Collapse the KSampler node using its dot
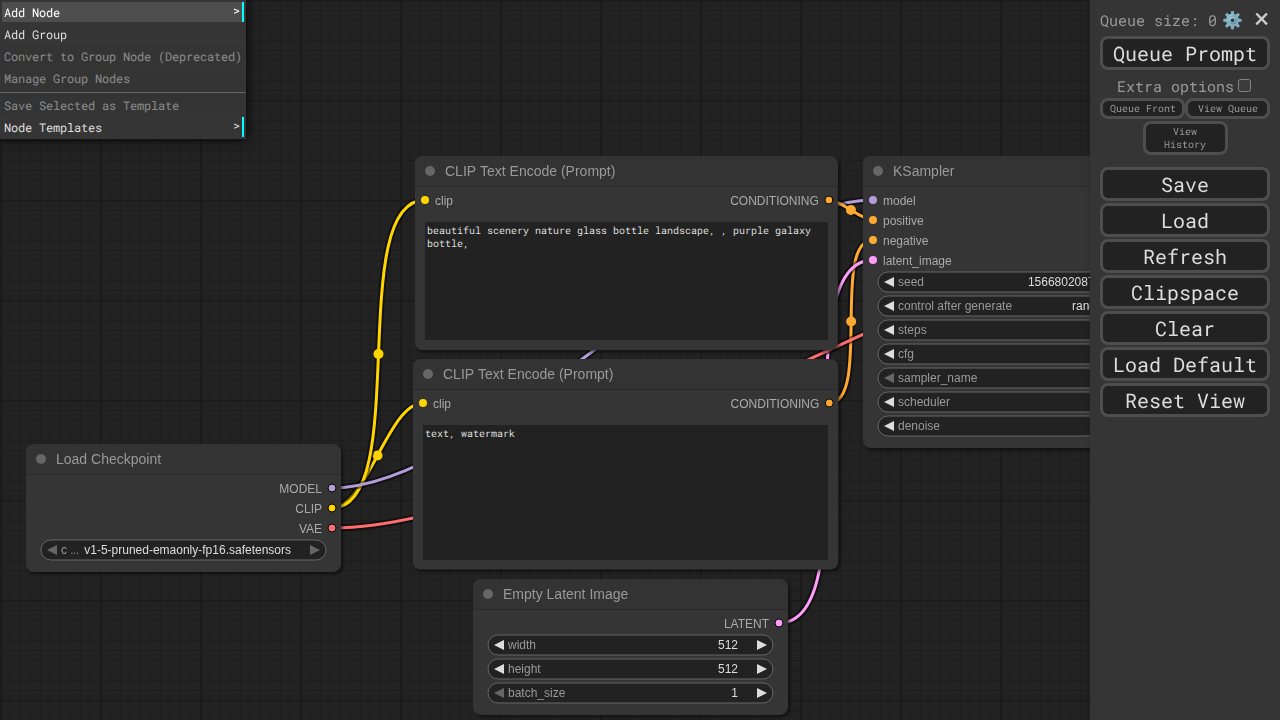Image resolution: width=1280 pixels, height=720 pixels. pyautogui.click(x=878, y=171)
